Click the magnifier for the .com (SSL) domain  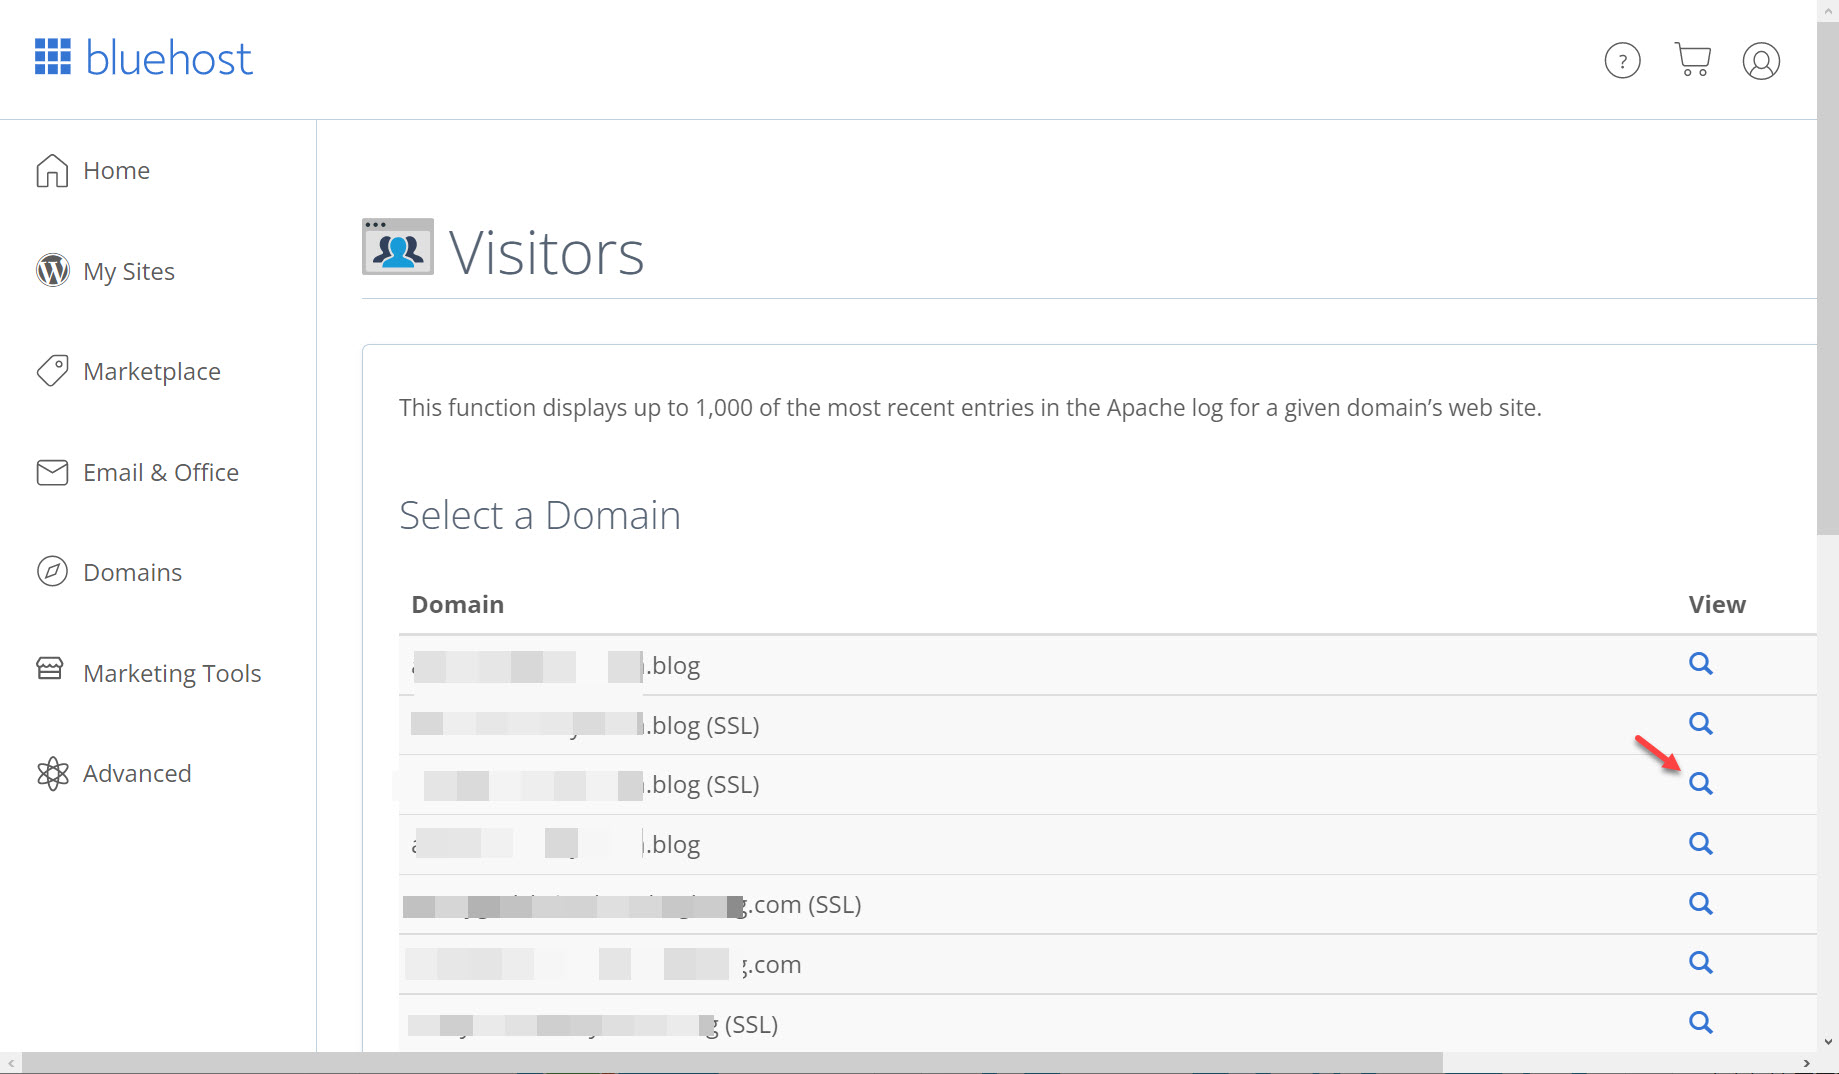(x=1700, y=904)
